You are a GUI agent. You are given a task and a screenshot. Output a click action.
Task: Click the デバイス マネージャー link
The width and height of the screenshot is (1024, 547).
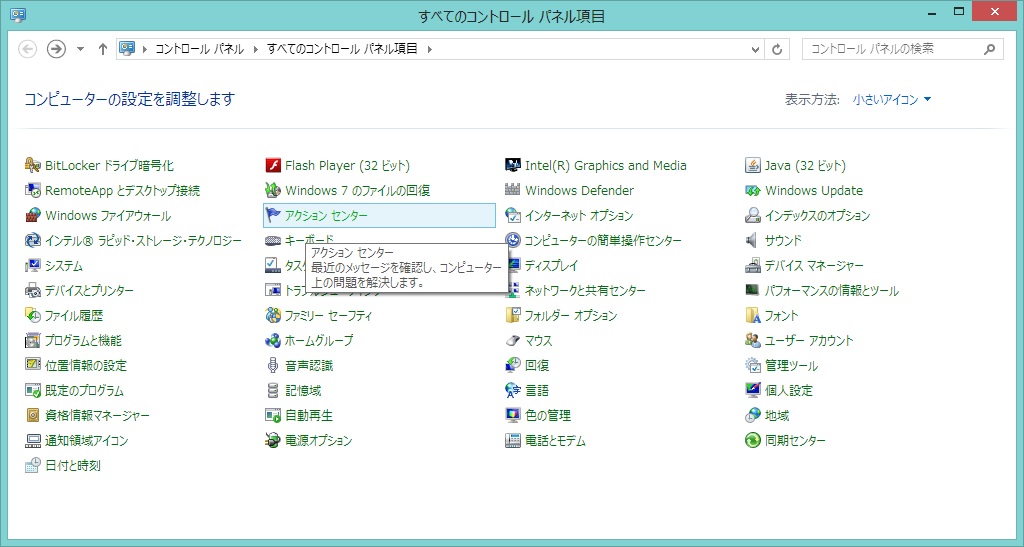[x=814, y=266]
